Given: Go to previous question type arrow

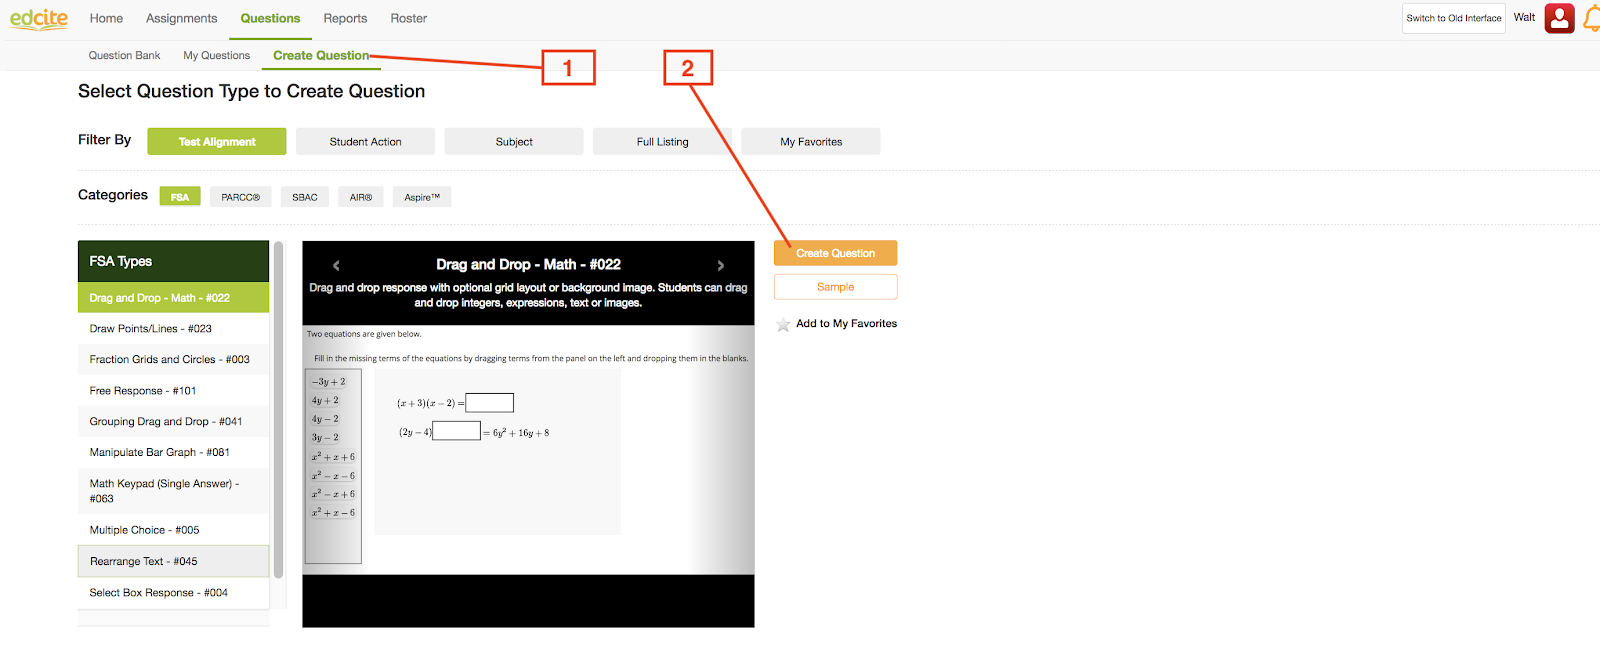Looking at the screenshot, I should 336,265.
